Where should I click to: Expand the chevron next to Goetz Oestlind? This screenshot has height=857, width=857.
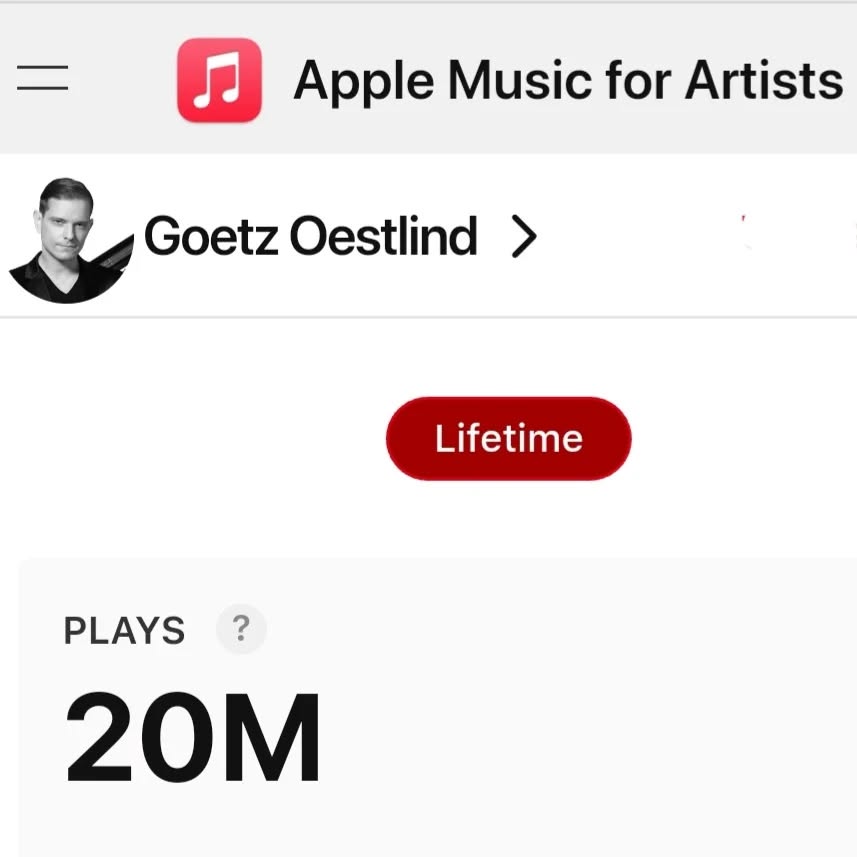coord(524,236)
